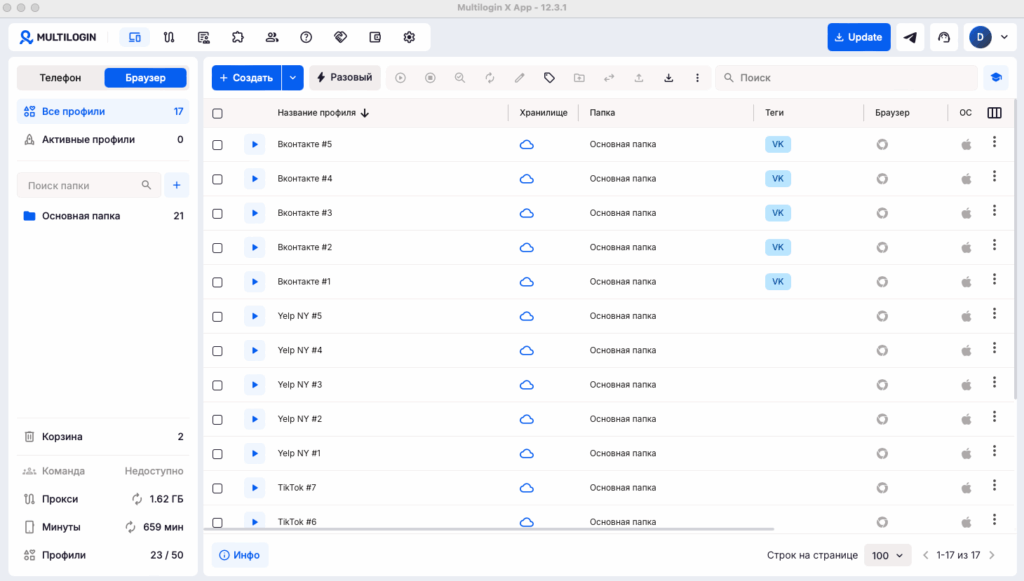
Task: Select Активные профили in sidebar
Action: 103,140
